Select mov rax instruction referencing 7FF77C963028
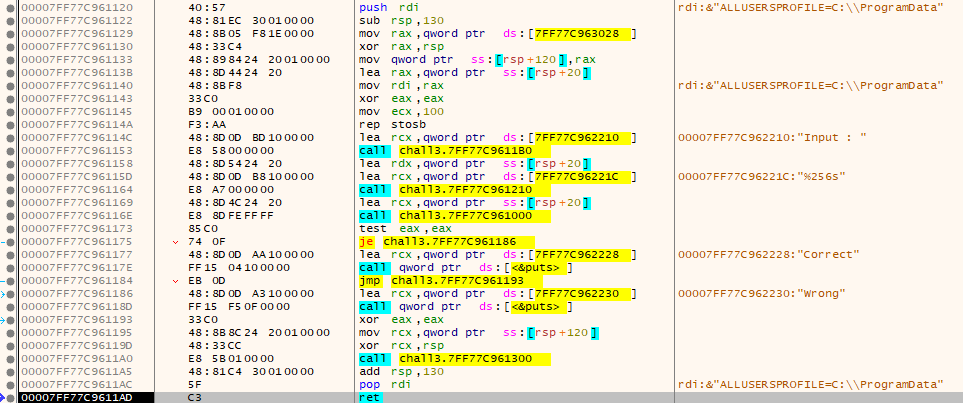Viewport: 963px width, 403px height. point(497,33)
